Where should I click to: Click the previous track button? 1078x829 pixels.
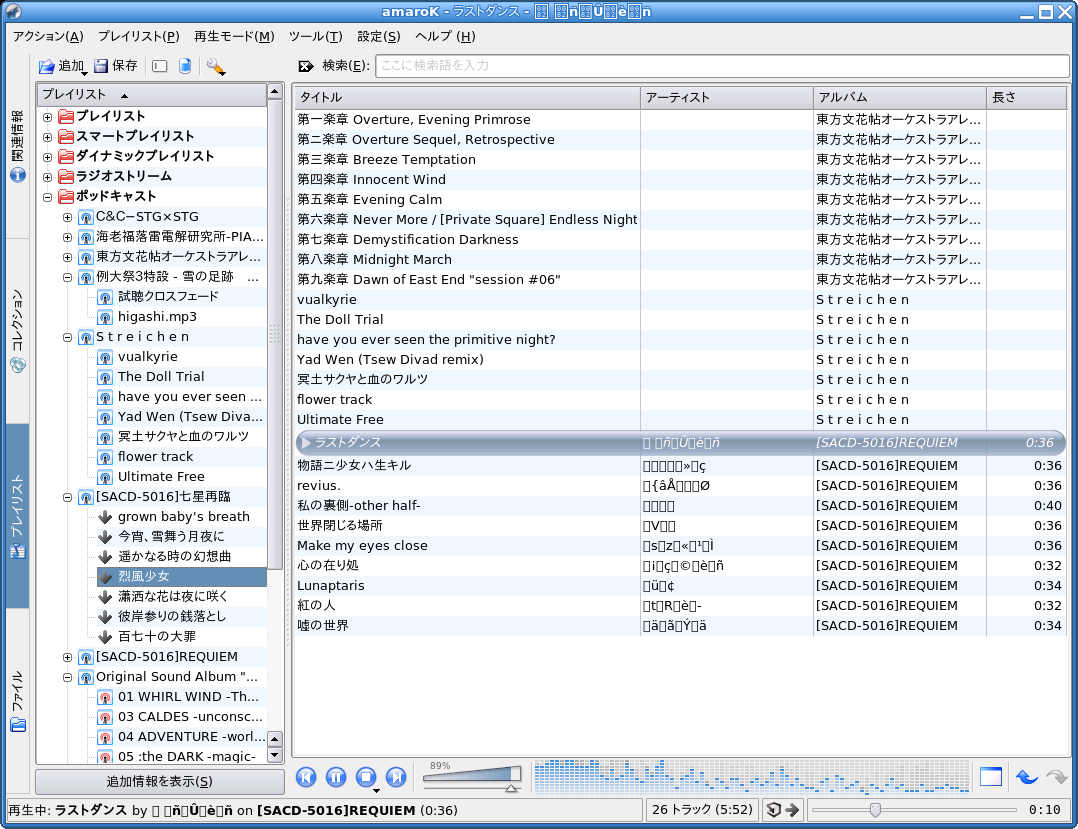point(306,777)
